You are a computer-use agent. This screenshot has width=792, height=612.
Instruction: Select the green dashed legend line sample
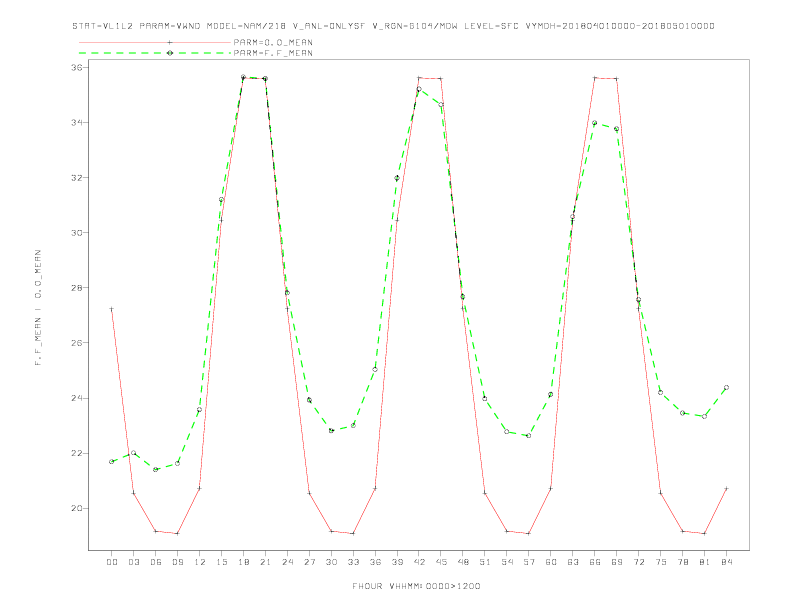click(x=155, y=53)
